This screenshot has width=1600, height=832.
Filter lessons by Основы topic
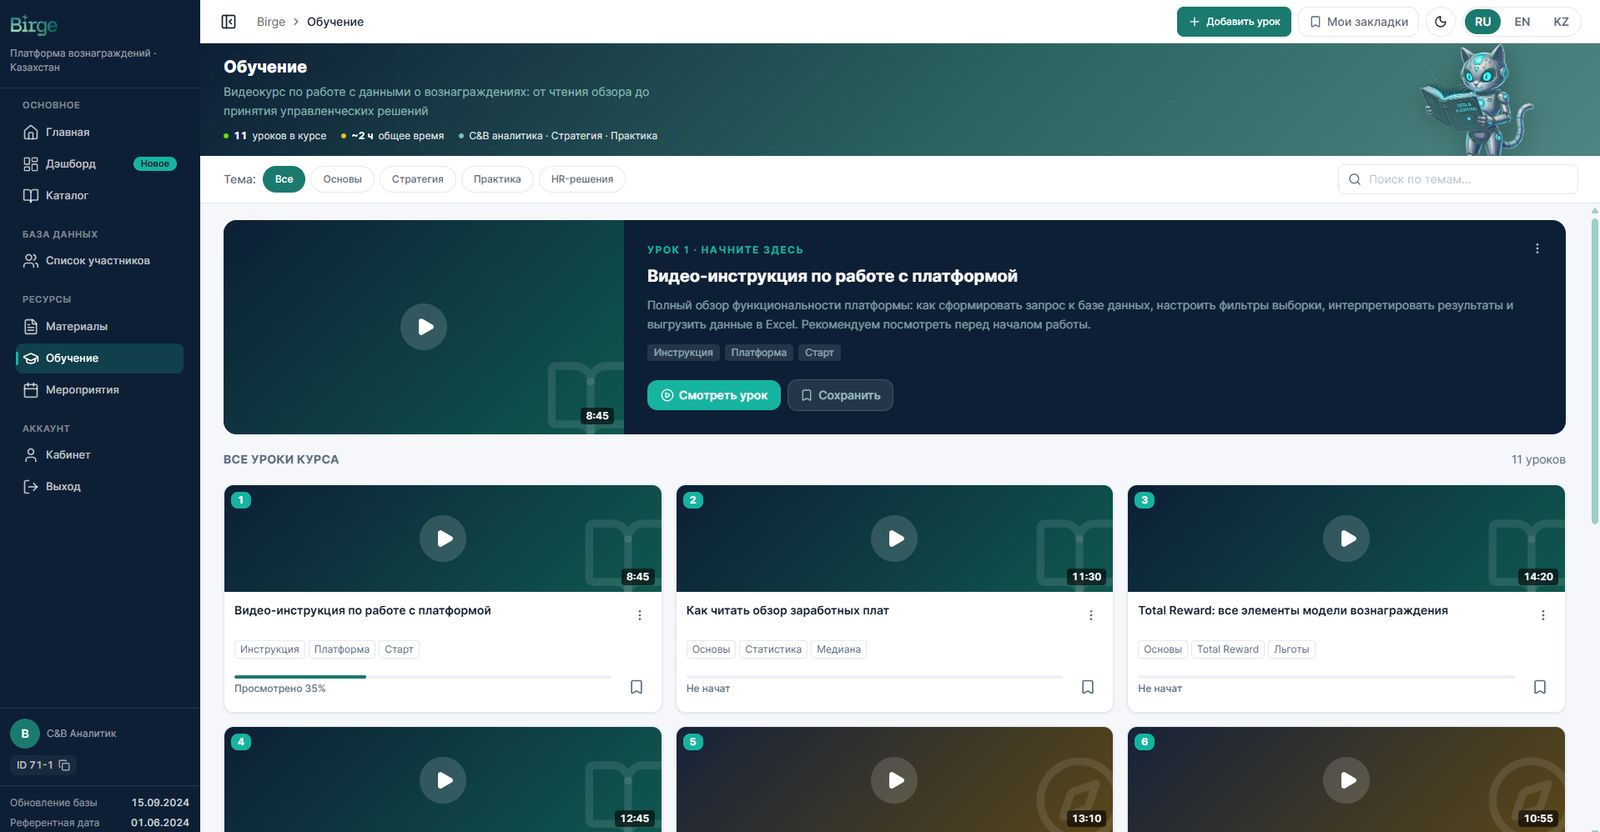tap(342, 179)
